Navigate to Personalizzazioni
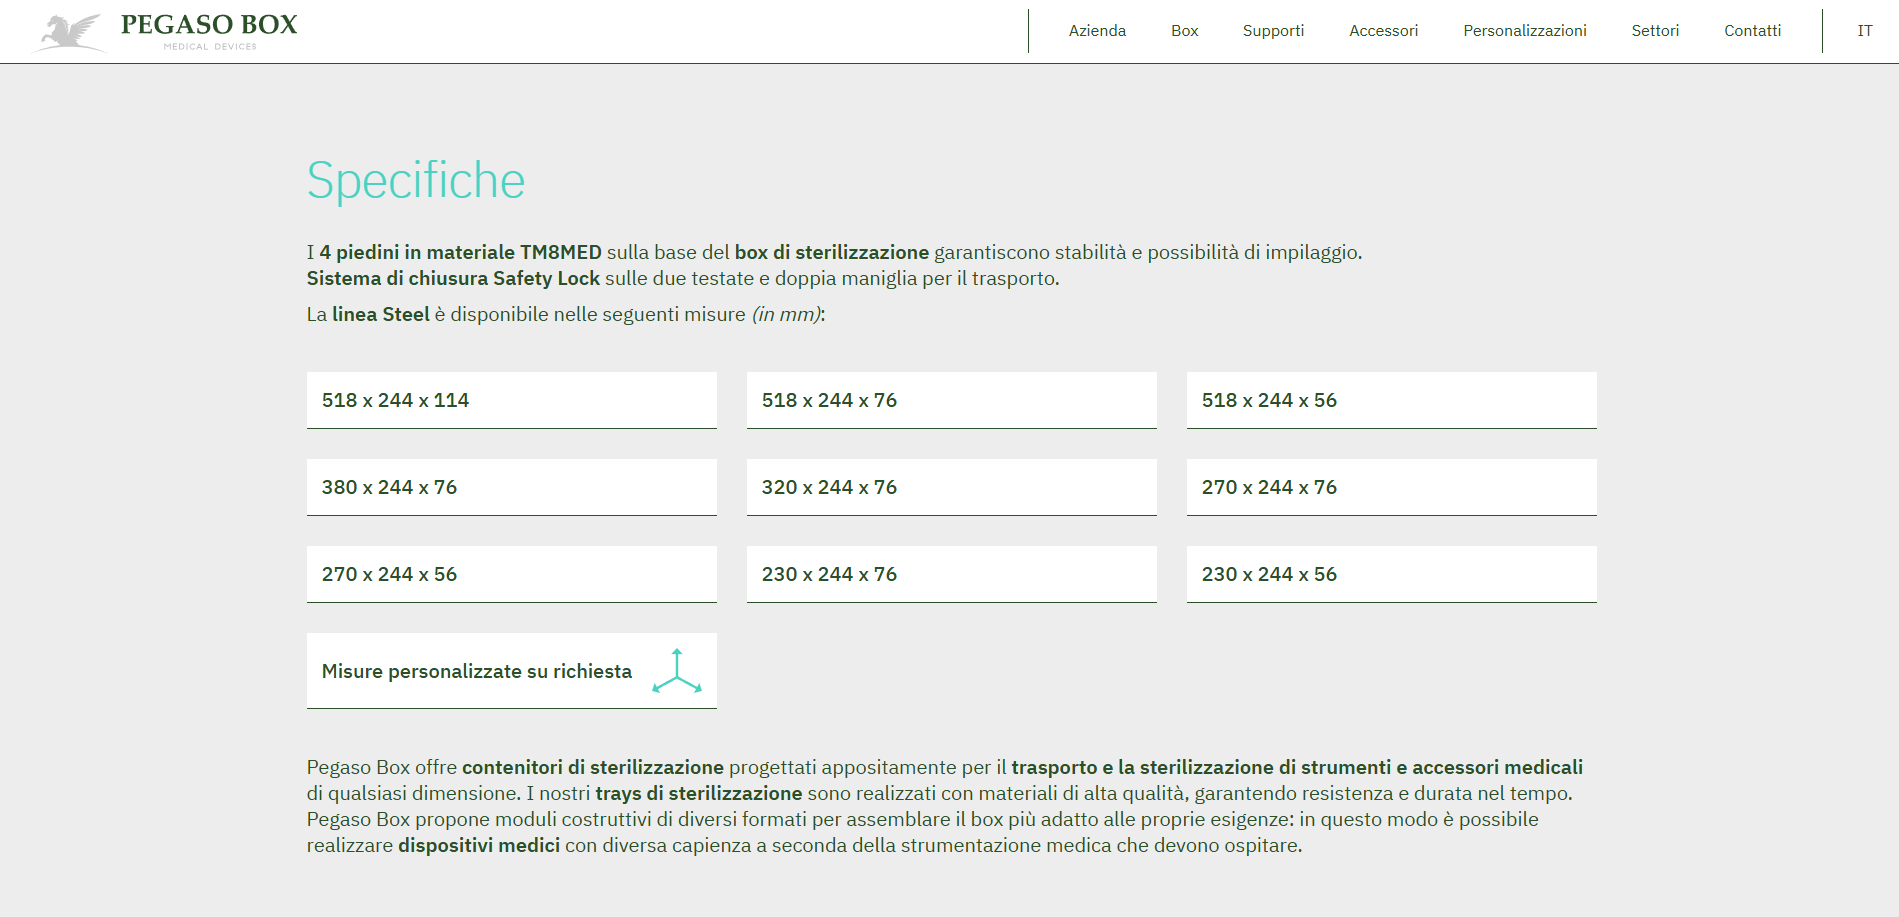 (x=1524, y=31)
